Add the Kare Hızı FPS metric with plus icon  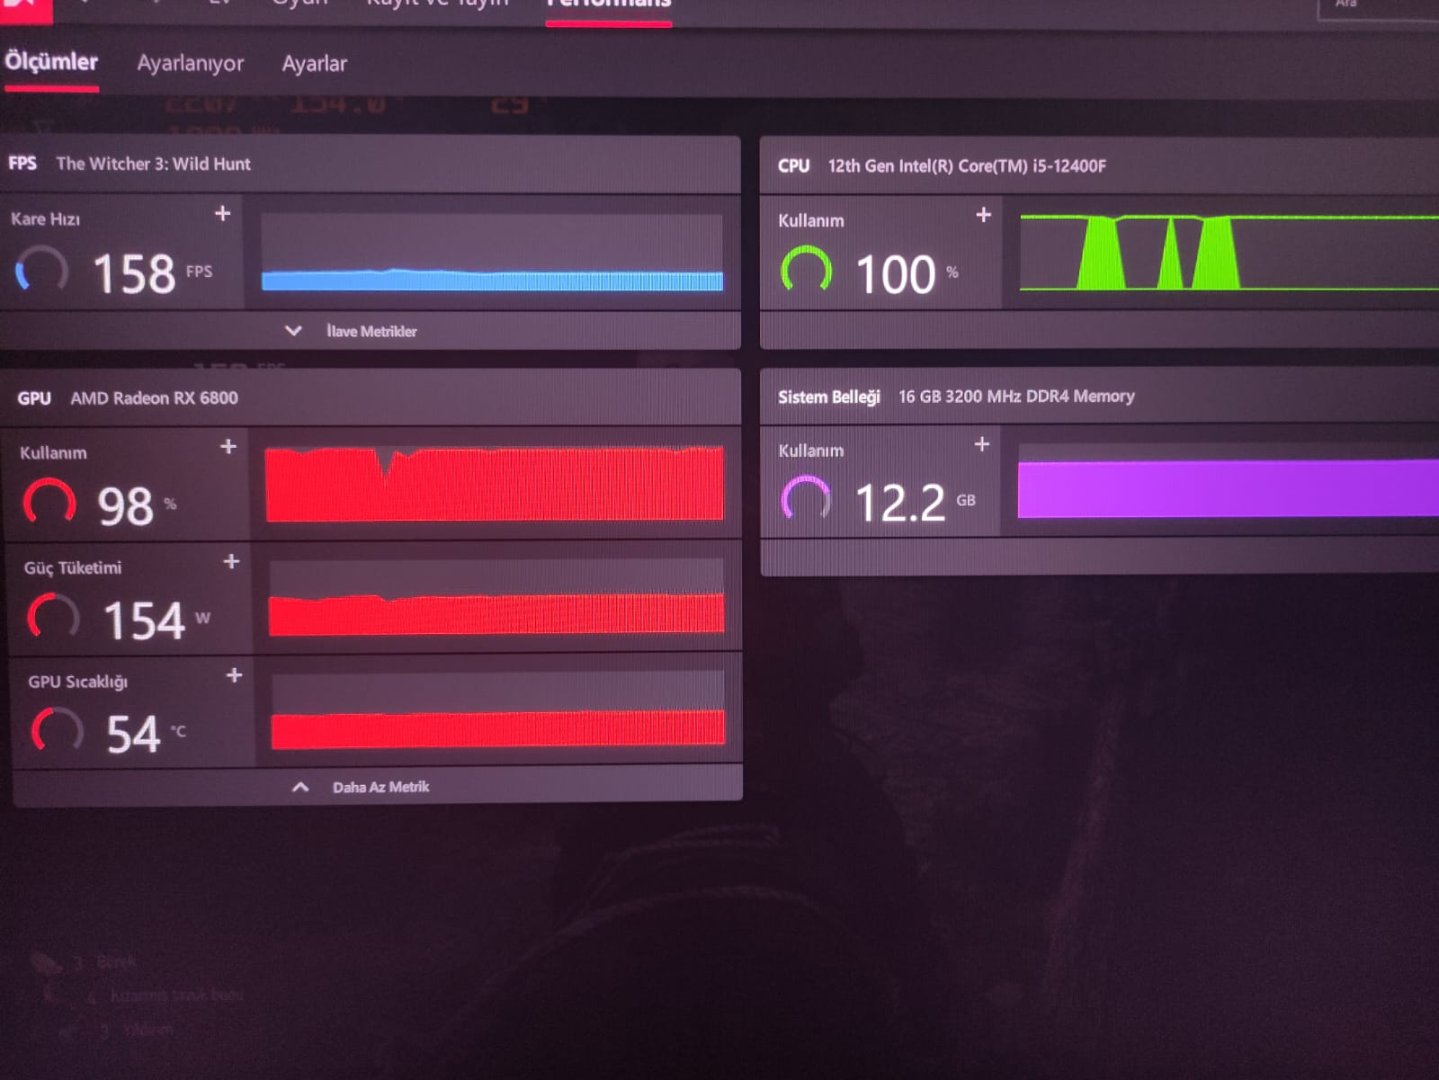[222, 213]
